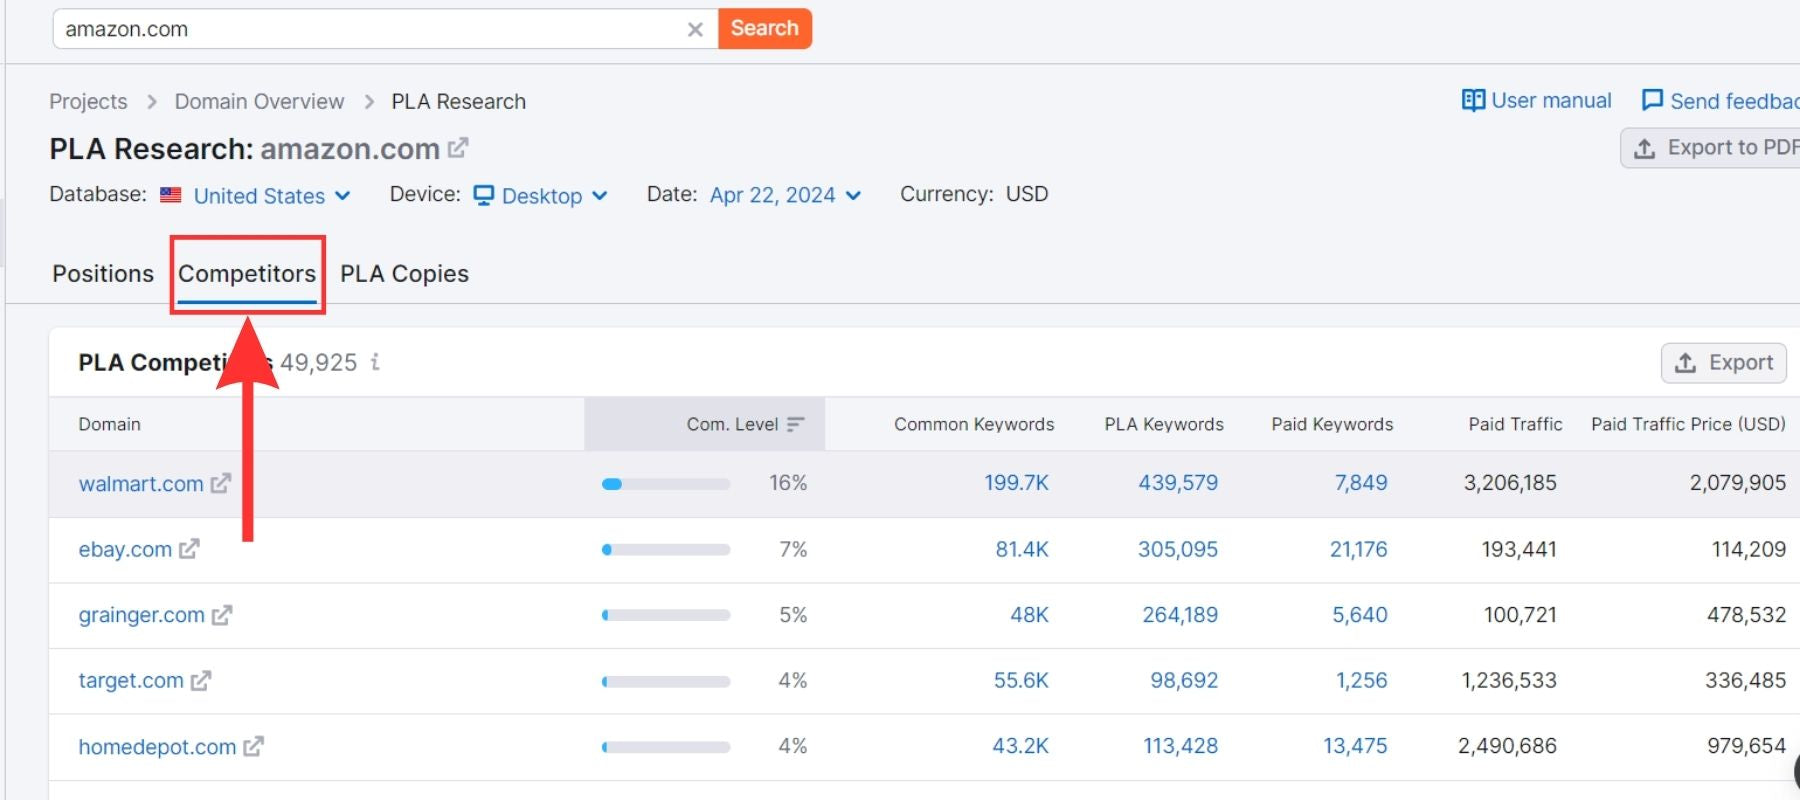Open grainger.com paid keywords 5,640
Viewport: 1800px width, 800px height.
1360,615
